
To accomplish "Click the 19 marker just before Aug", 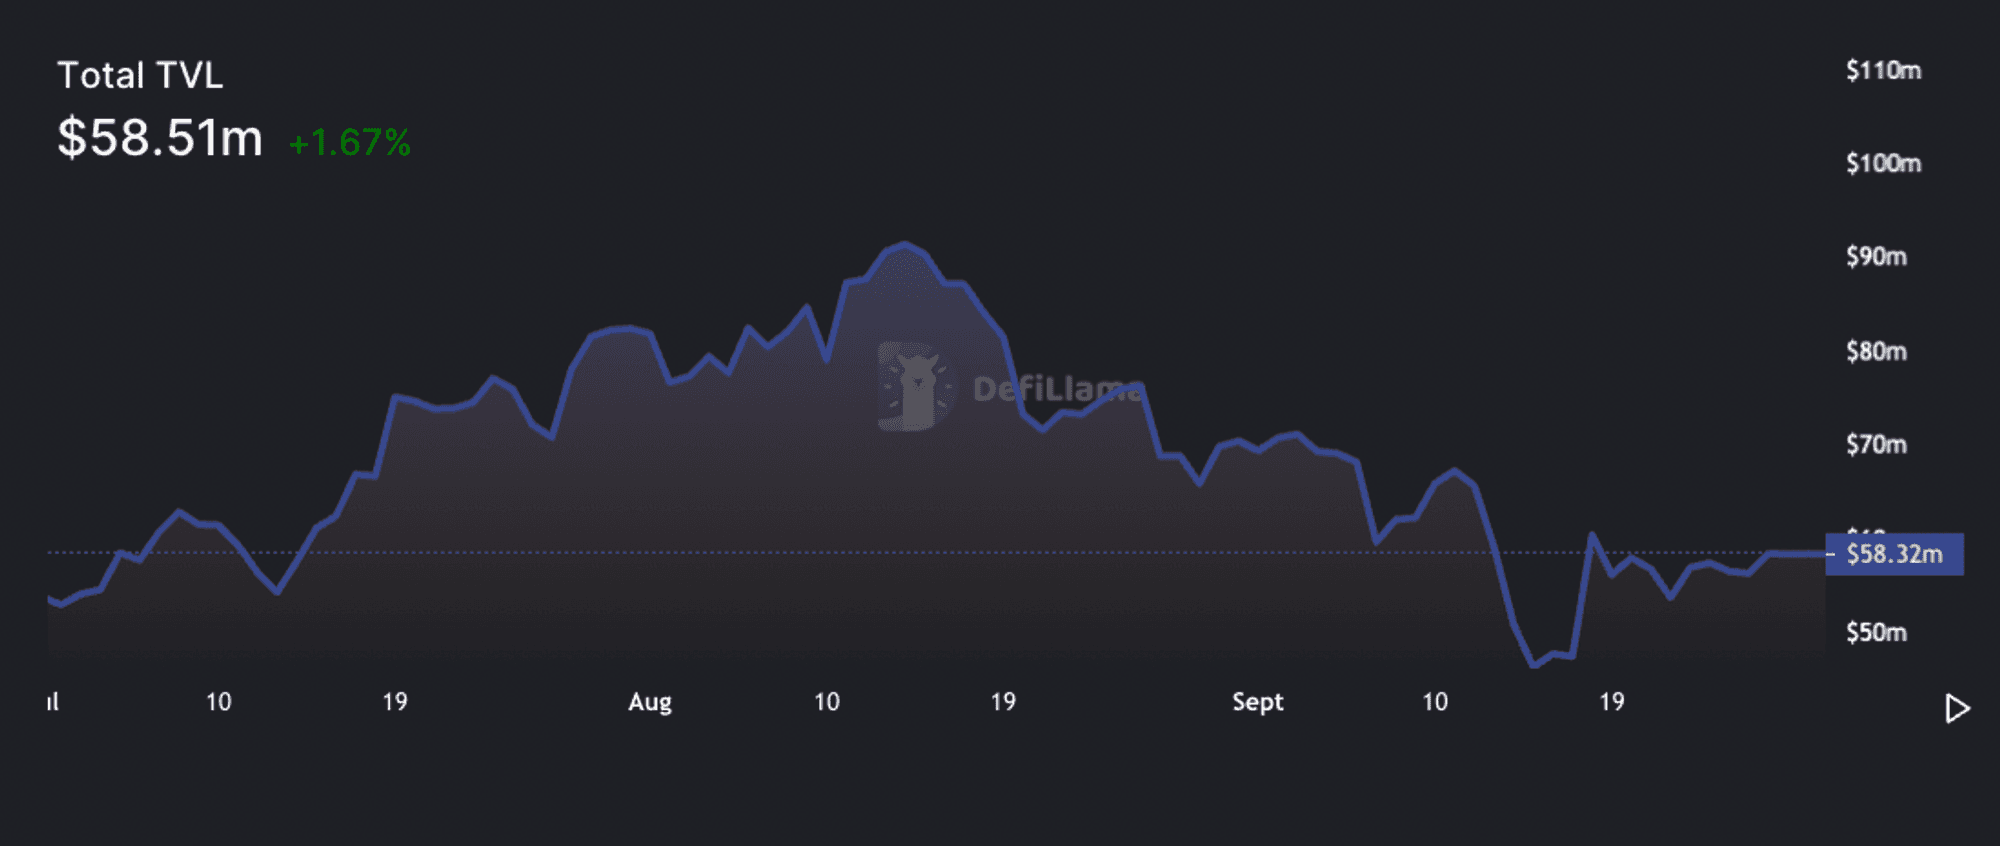I will pyautogui.click(x=395, y=702).
